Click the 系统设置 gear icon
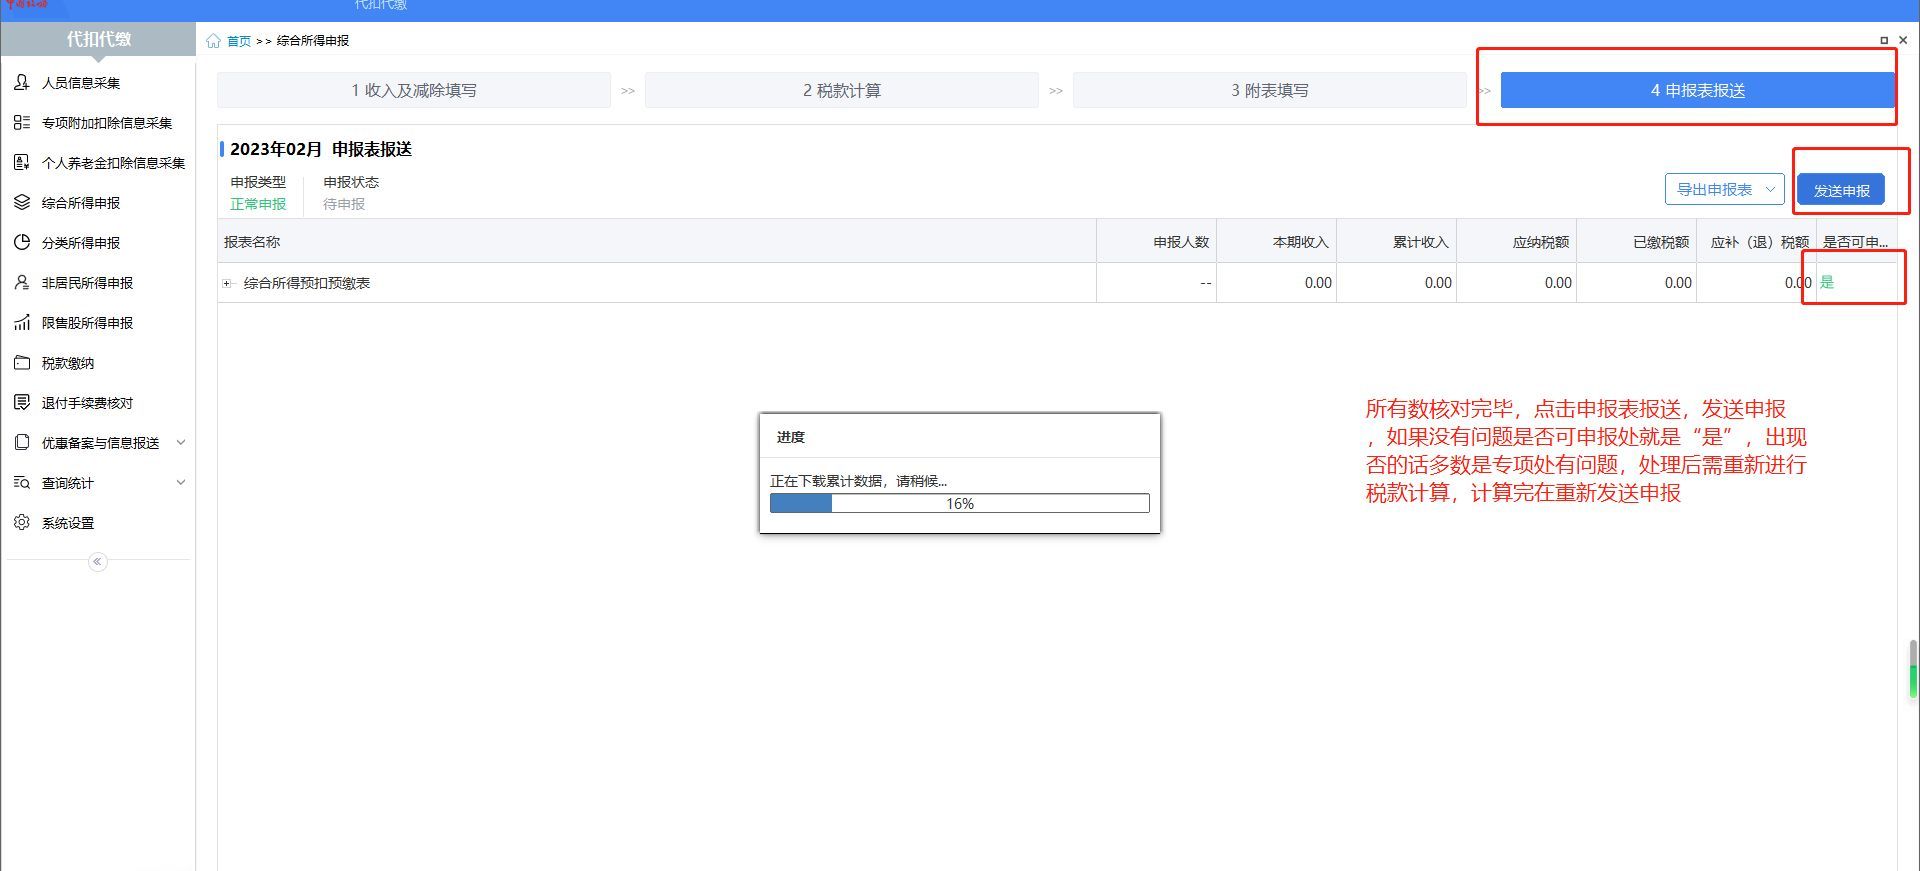The width and height of the screenshot is (1920, 871). tap(21, 522)
